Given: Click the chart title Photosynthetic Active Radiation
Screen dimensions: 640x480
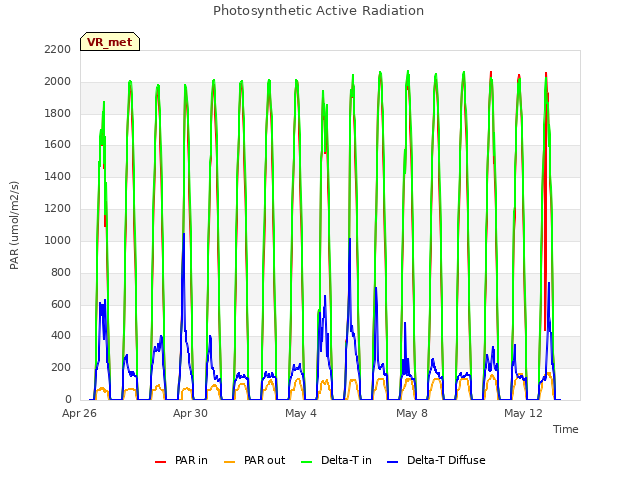Looking at the screenshot, I should point(318,11).
